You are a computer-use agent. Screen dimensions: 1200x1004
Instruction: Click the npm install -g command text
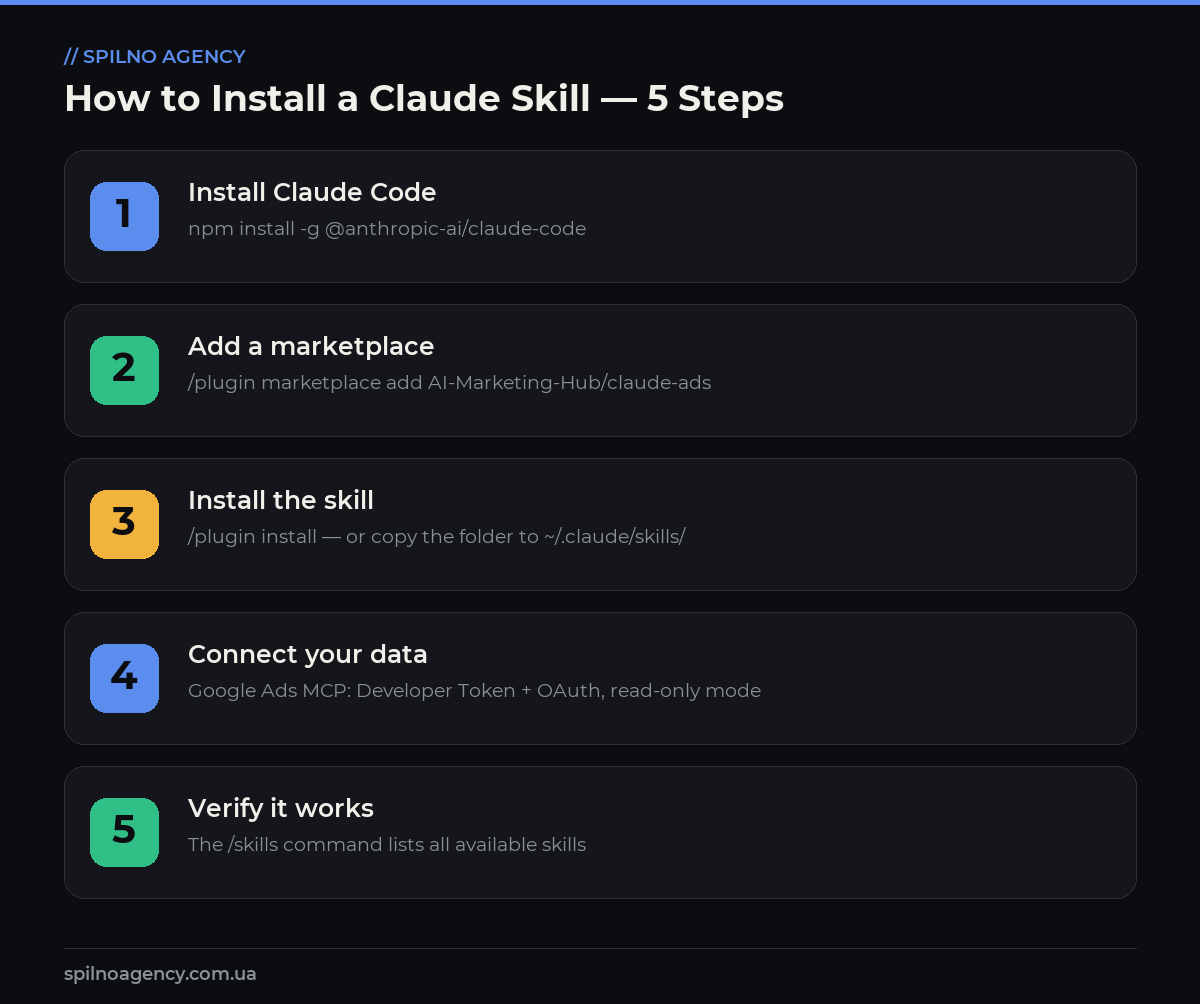[x=387, y=229]
